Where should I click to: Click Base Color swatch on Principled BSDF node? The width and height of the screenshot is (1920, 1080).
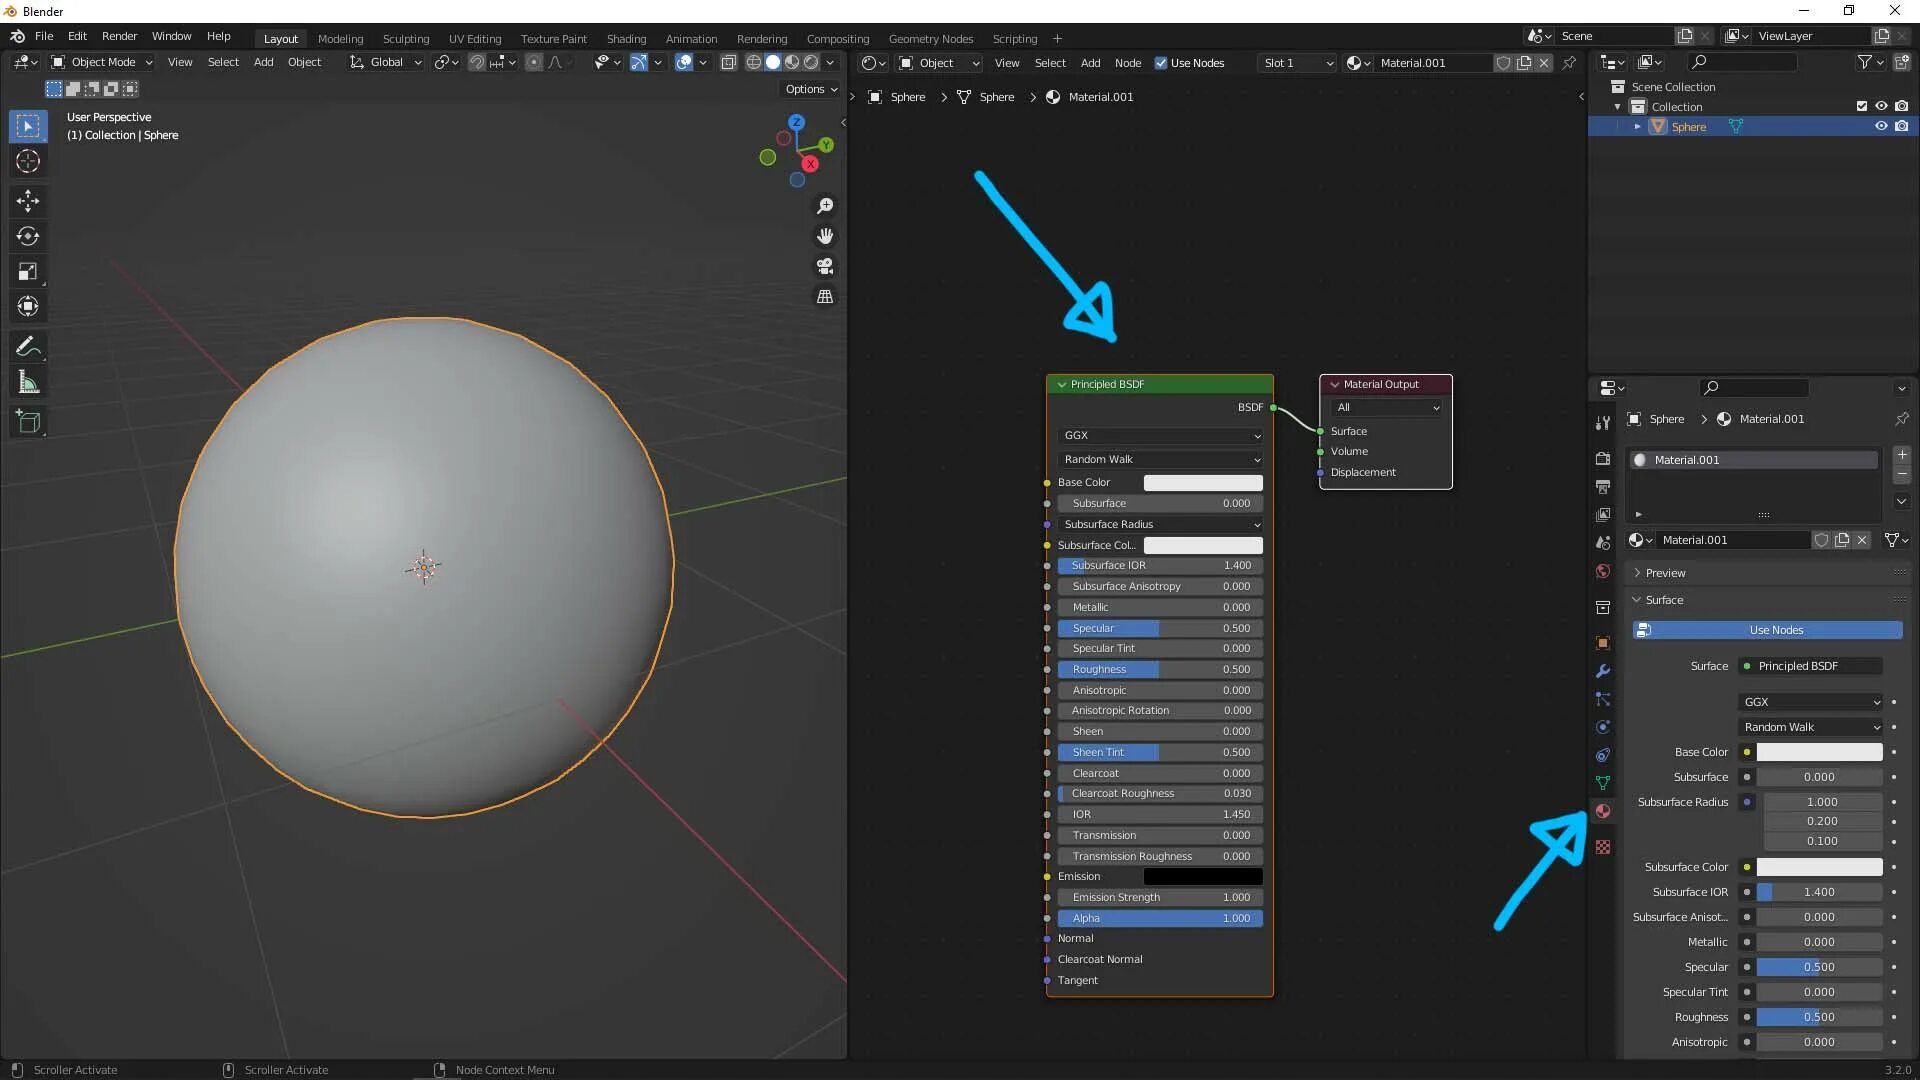click(1203, 483)
